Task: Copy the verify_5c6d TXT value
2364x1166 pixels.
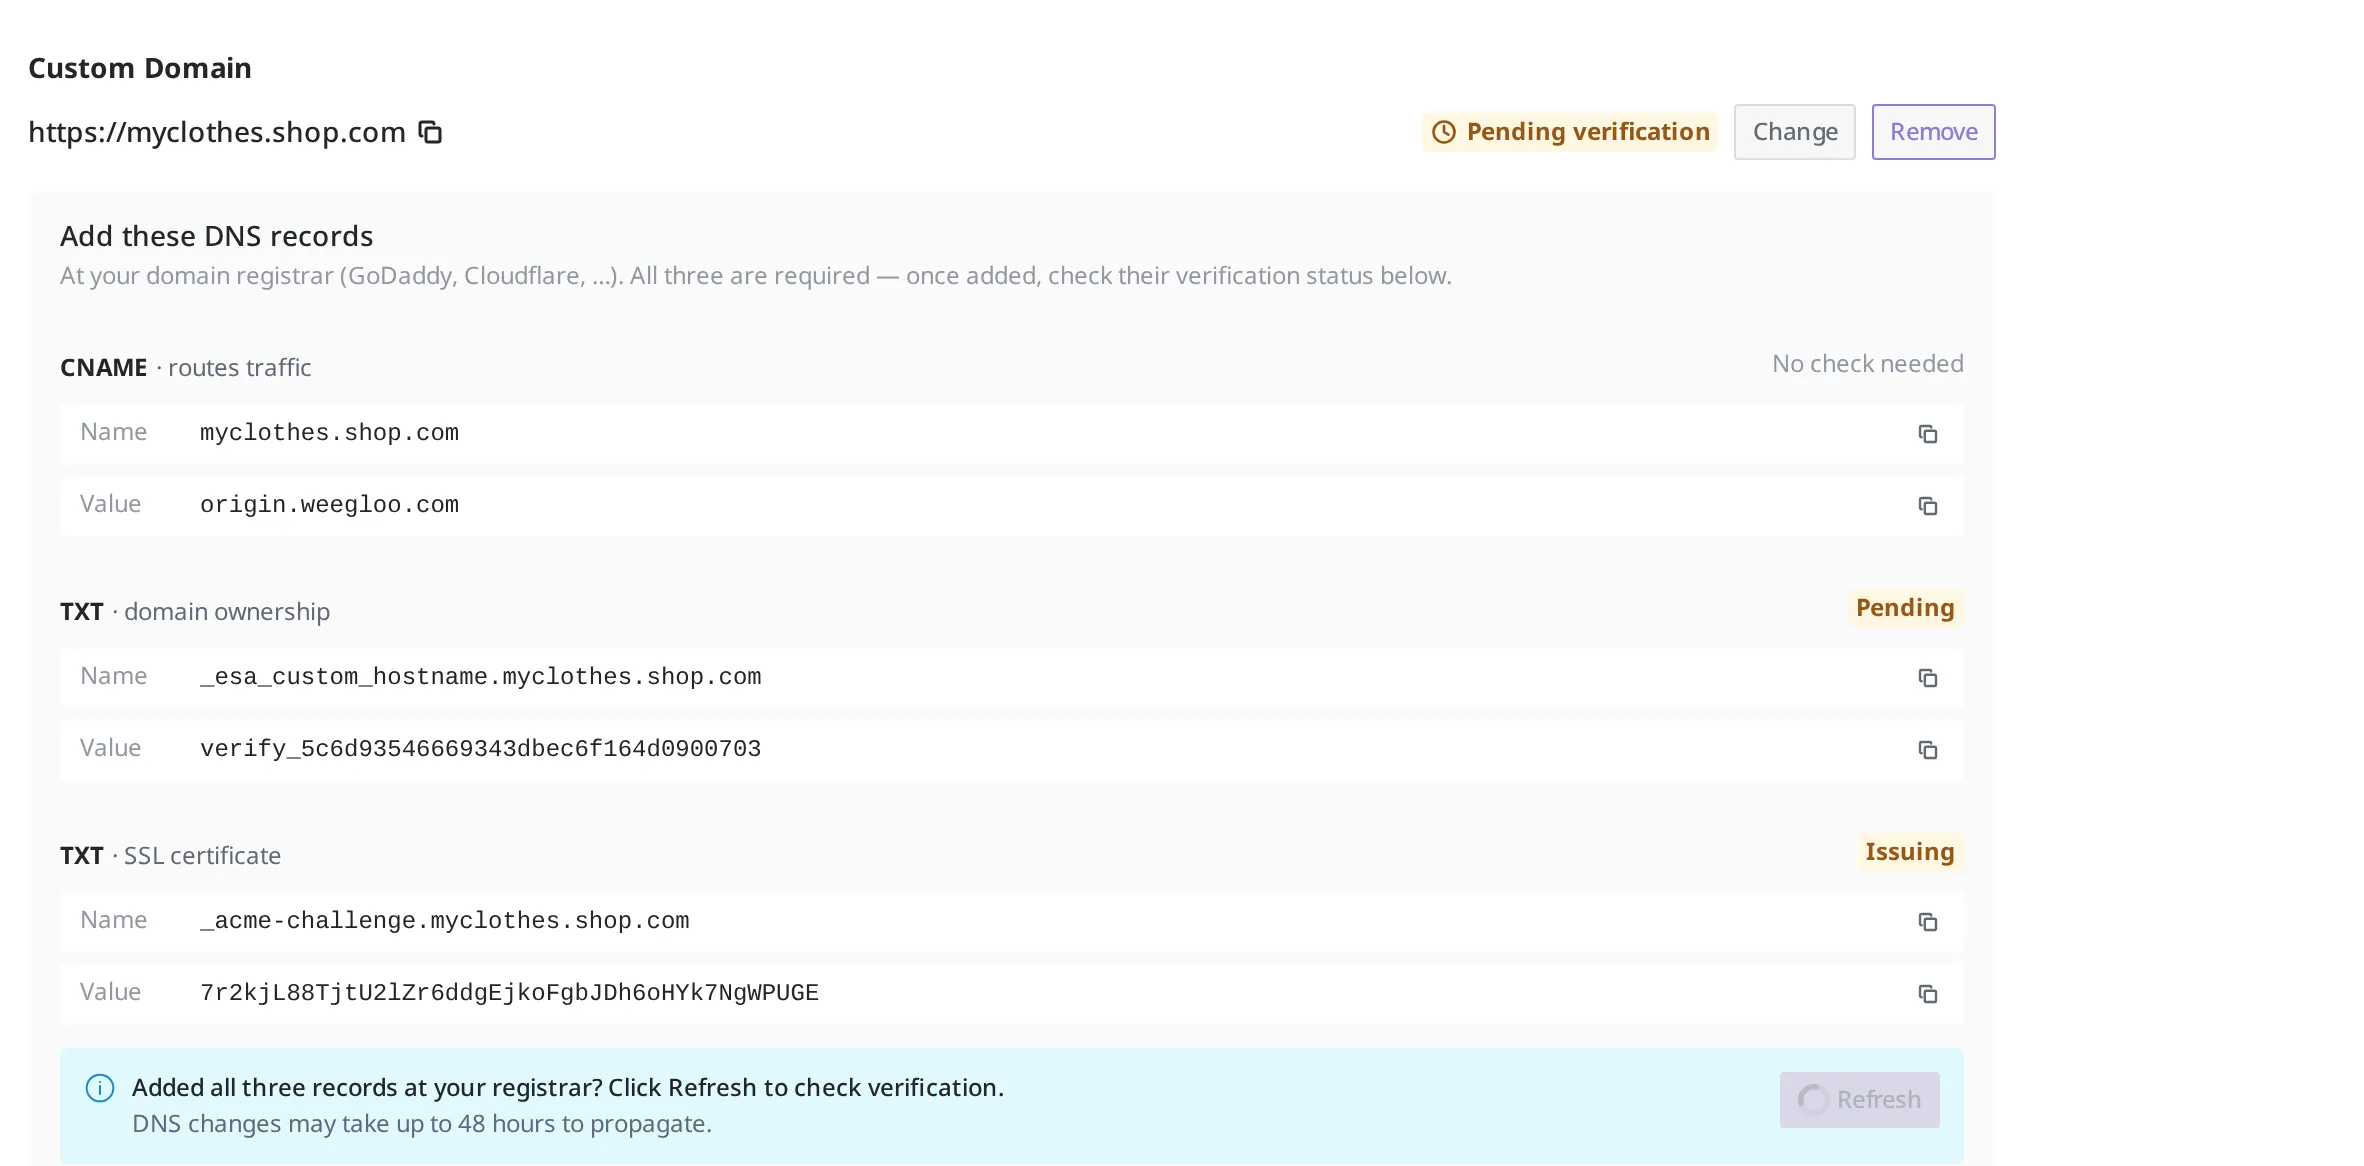Action: pyautogui.click(x=1927, y=750)
